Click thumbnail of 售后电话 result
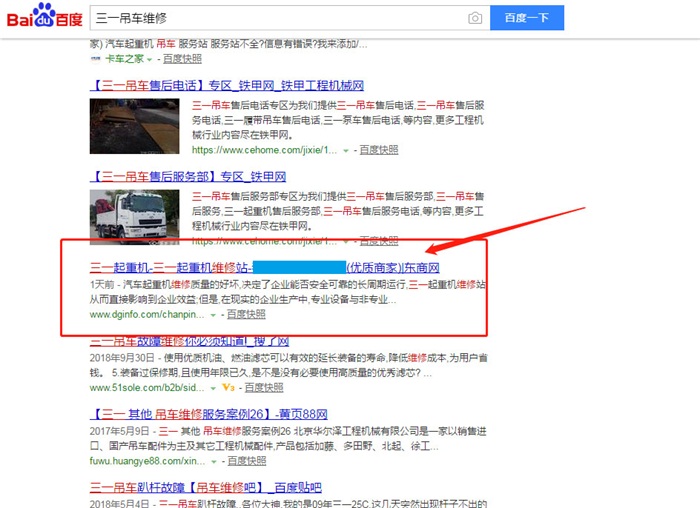700x508 pixels. click(134, 126)
